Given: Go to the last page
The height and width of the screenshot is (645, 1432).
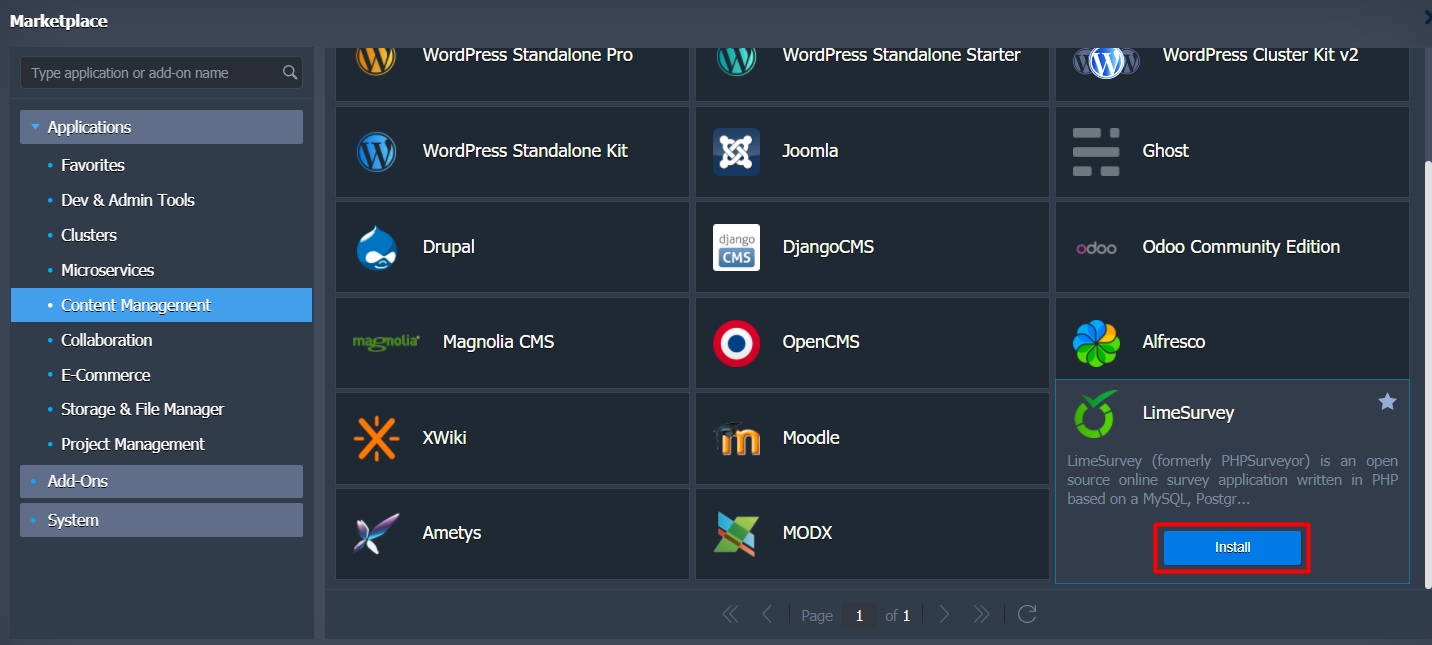Looking at the screenshot, I should pos(981,614).
